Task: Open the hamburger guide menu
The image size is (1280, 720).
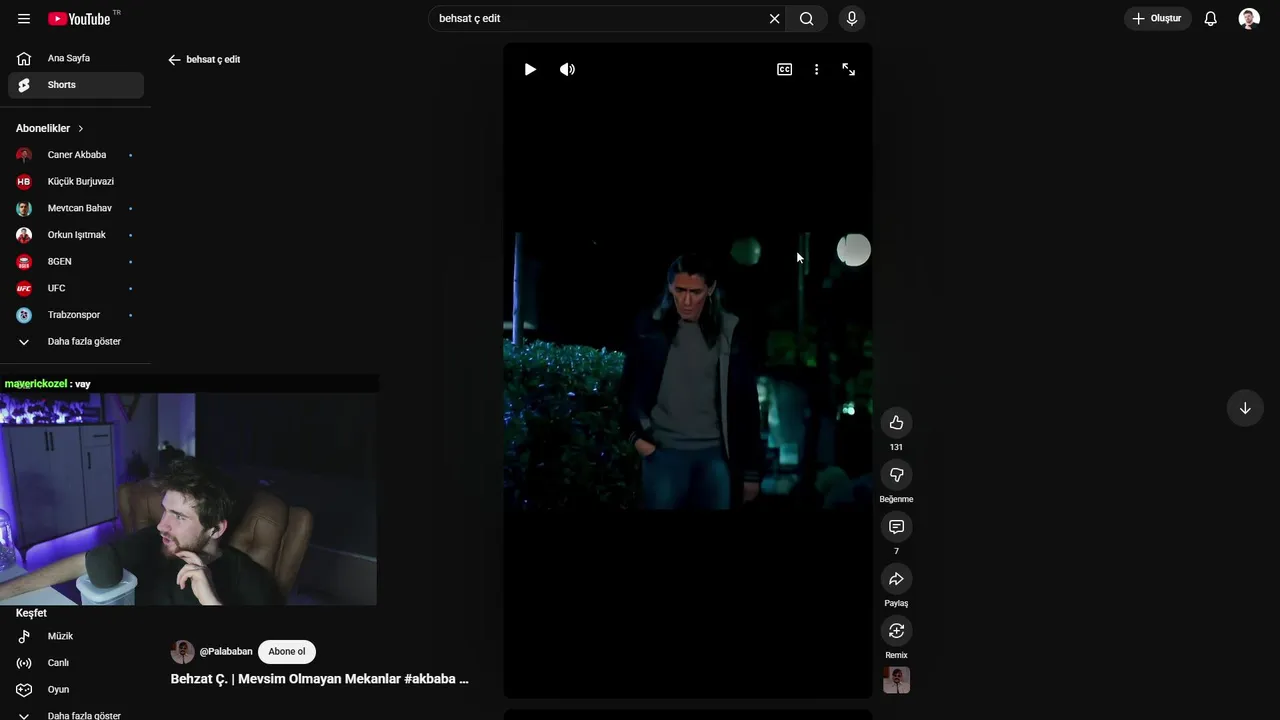Action: pyautogui.click(x=24, y=19)
